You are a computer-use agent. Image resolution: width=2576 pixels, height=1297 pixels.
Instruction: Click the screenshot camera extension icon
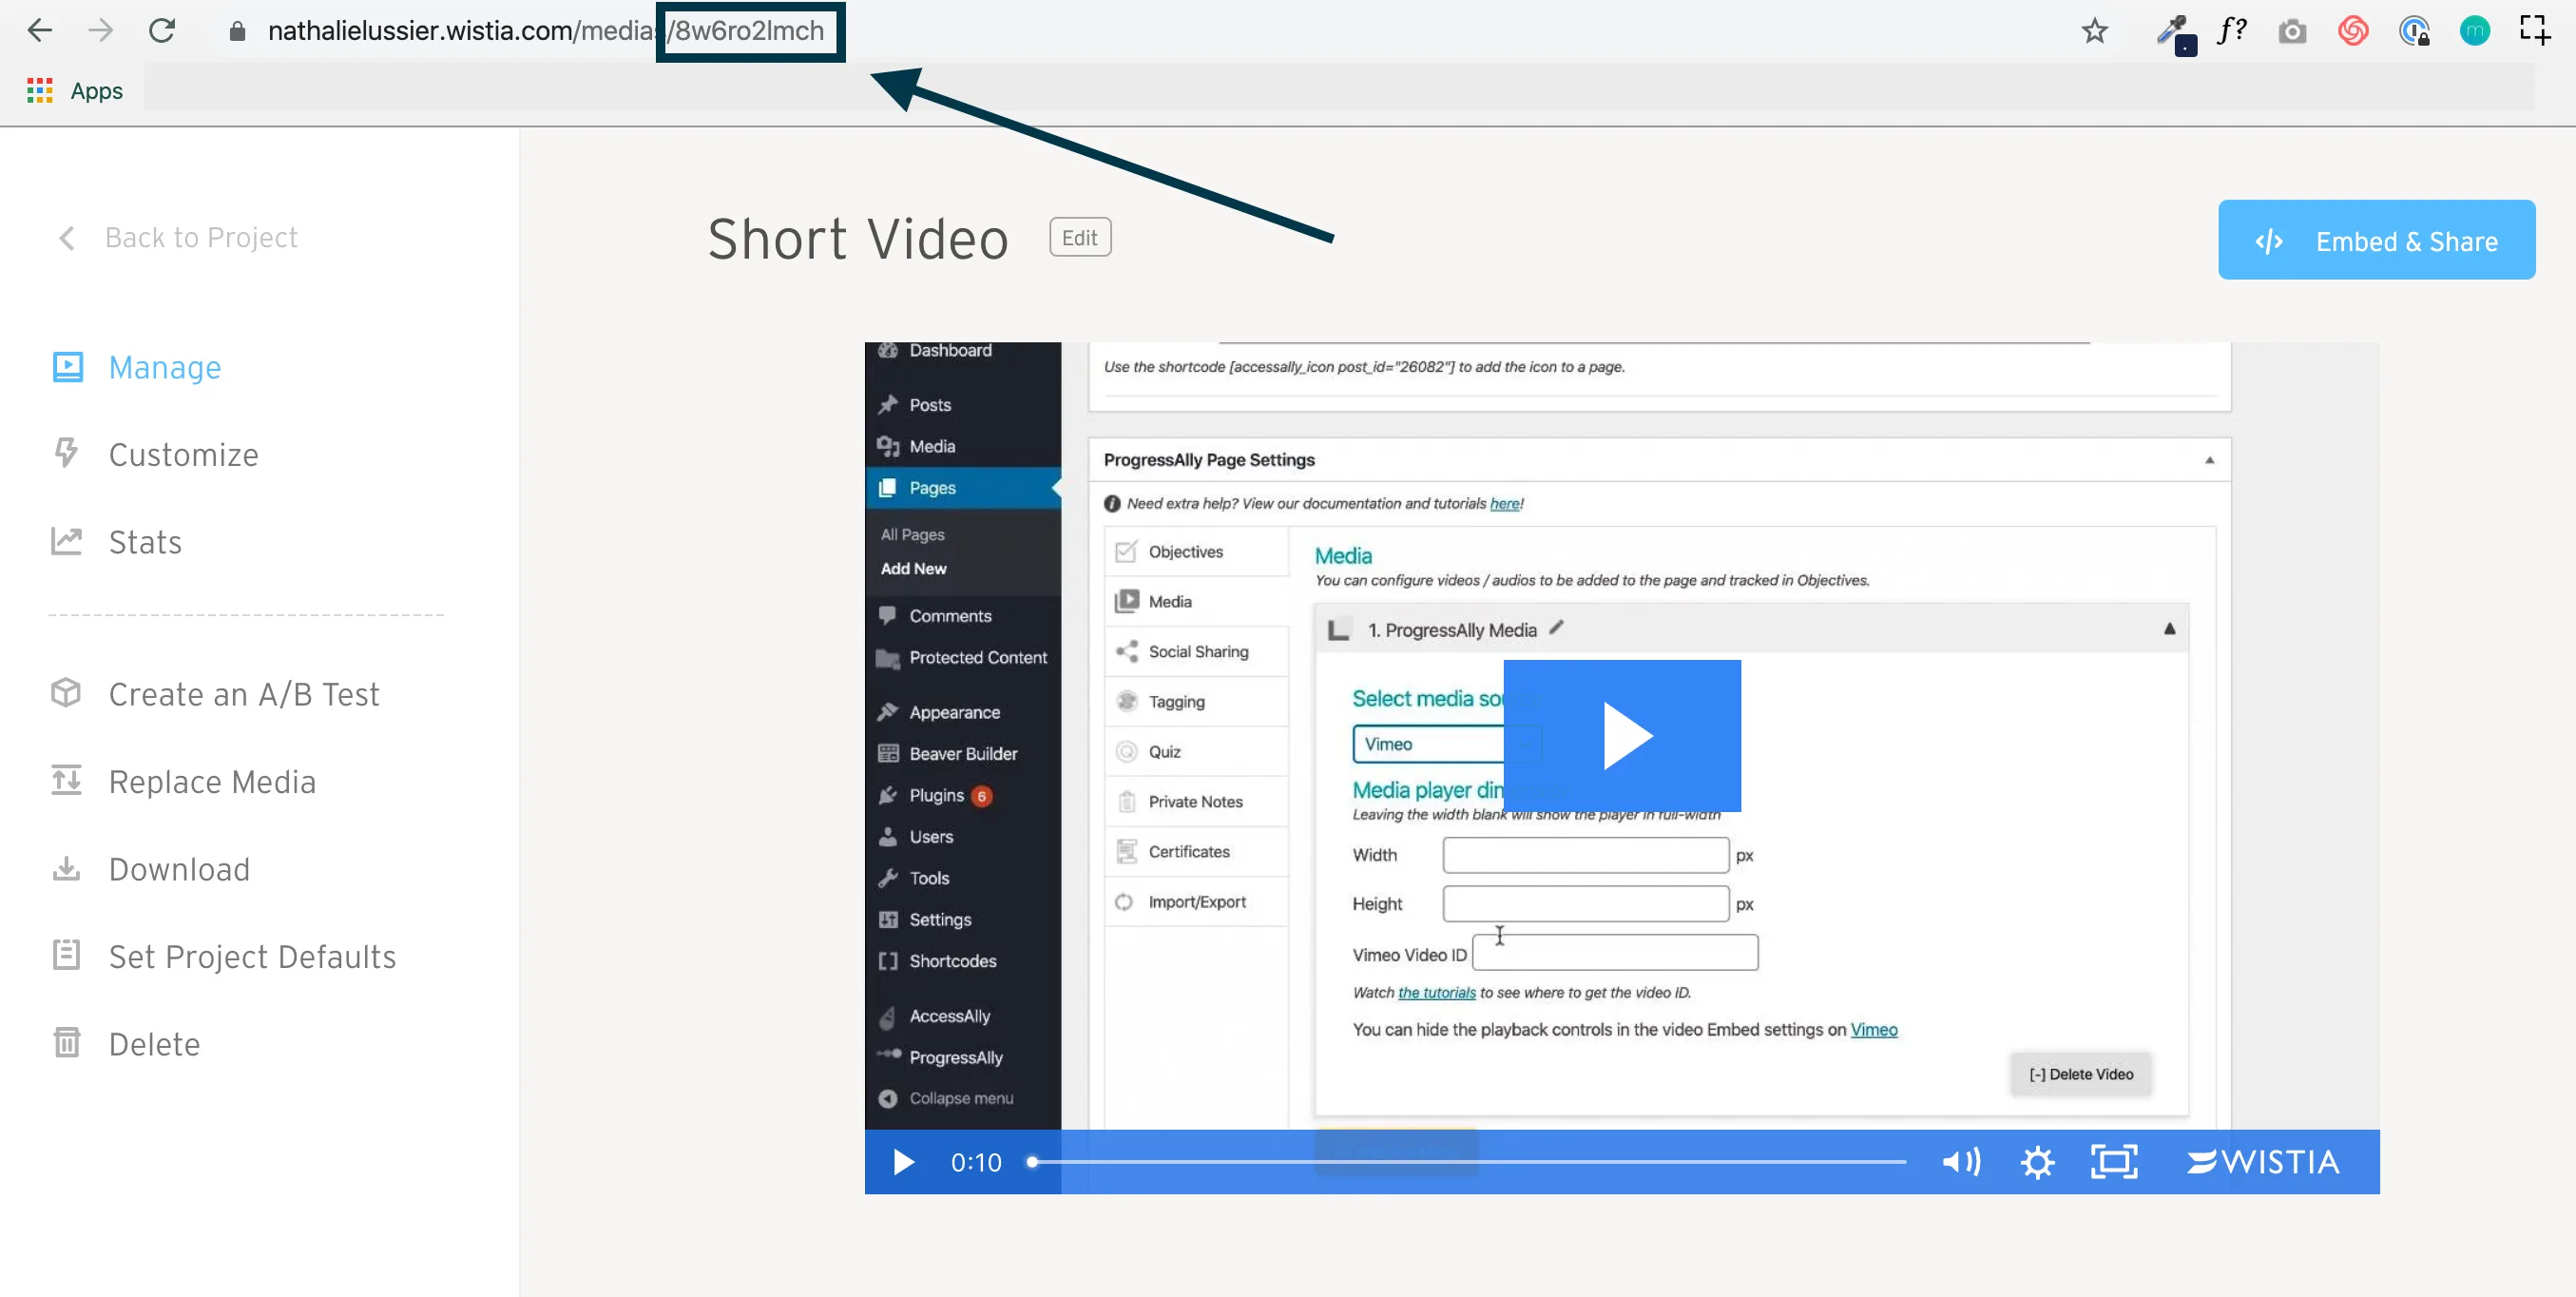[x=2293, y=31]
